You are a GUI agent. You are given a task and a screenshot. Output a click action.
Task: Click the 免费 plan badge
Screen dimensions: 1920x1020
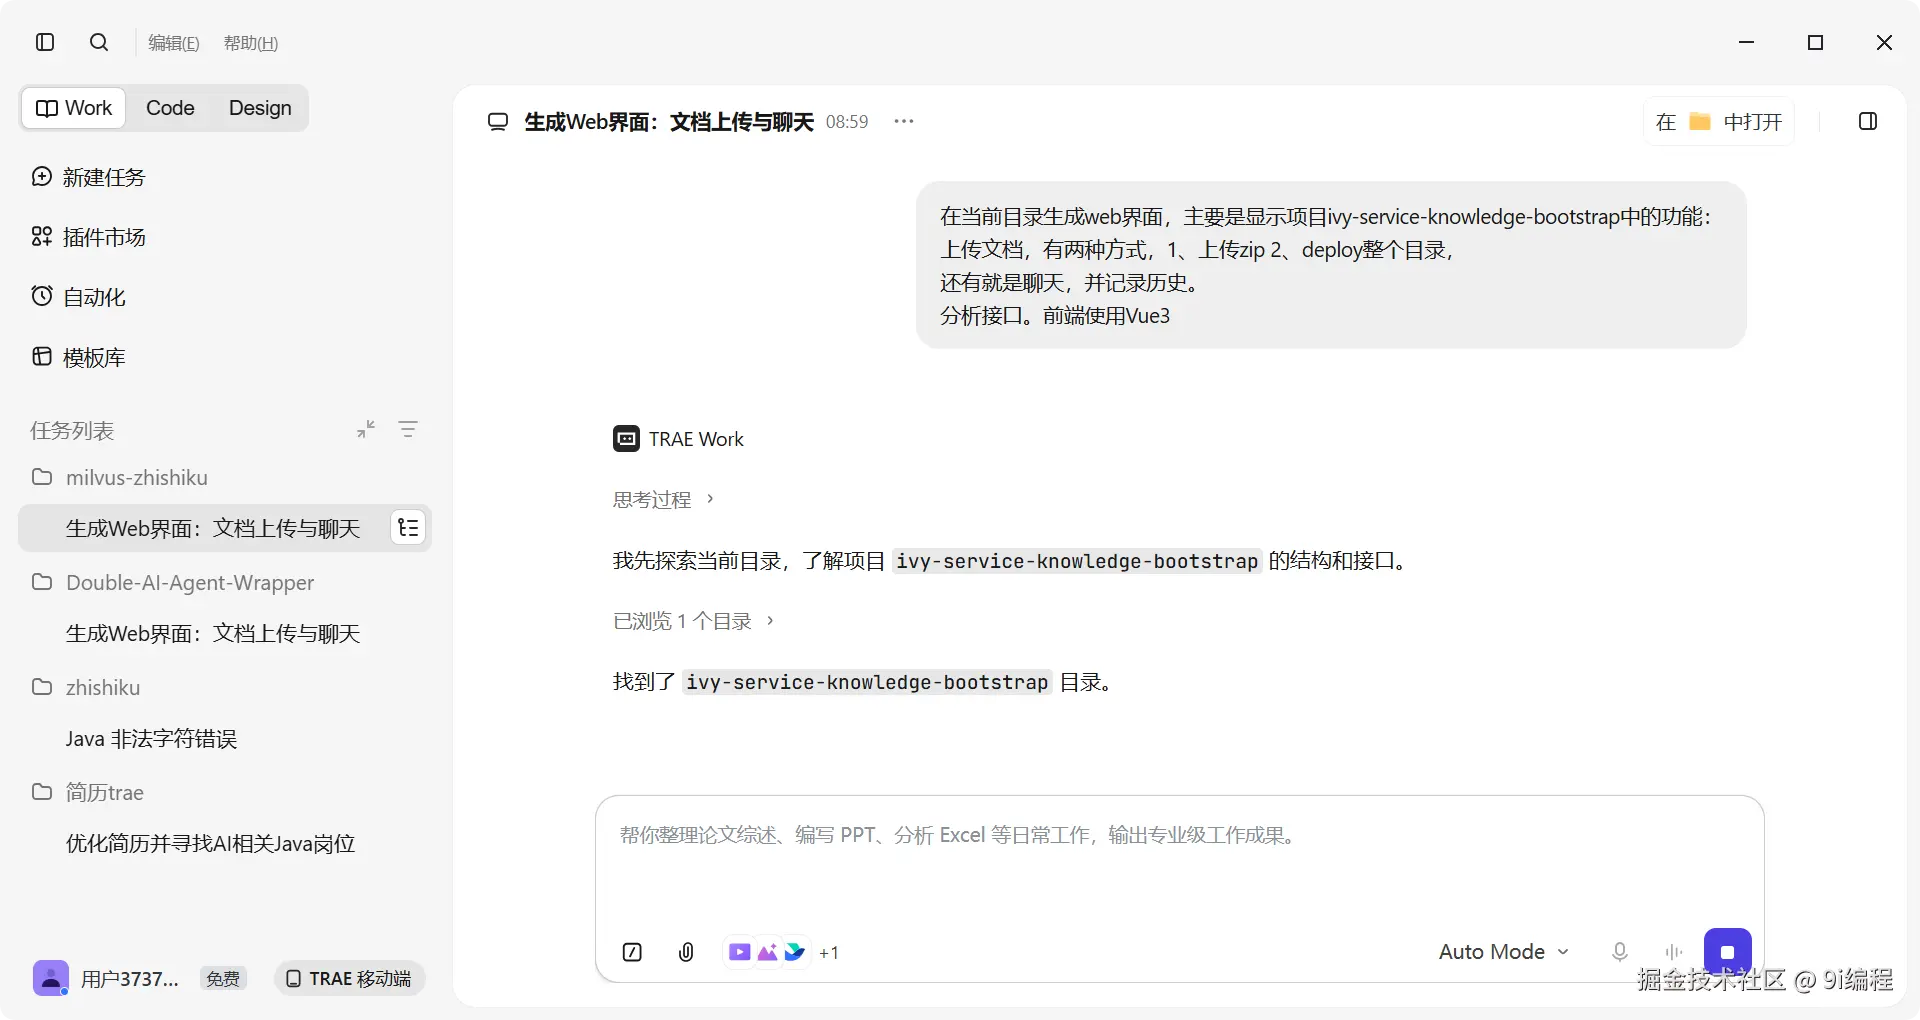point(222,979)
